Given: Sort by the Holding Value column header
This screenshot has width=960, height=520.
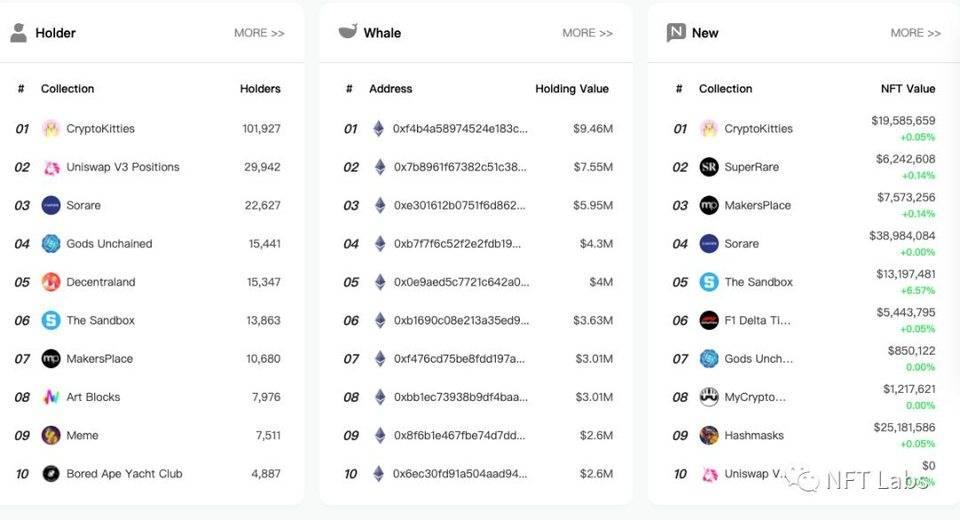Looking at the screenshot, I should 571,89.
